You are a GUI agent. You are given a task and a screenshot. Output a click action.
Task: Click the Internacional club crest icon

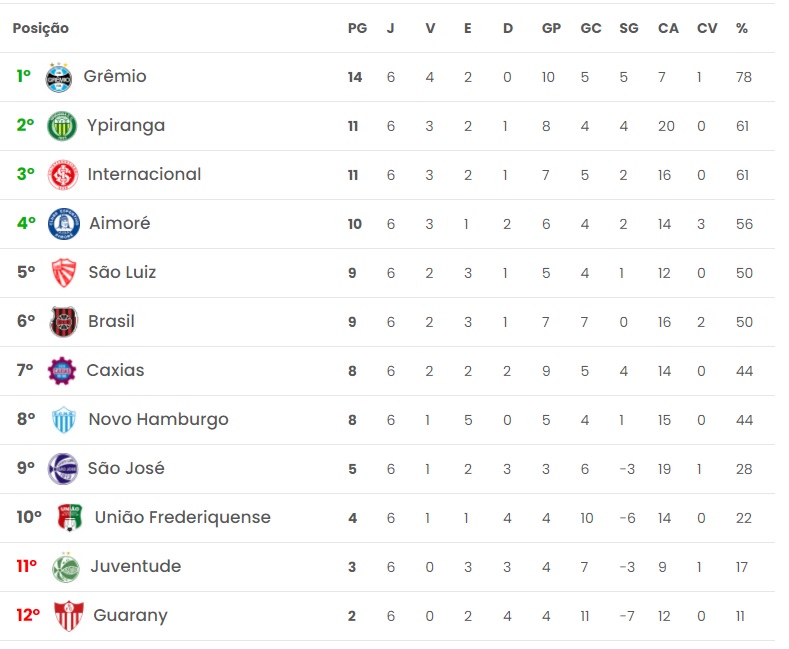point(63,175)
